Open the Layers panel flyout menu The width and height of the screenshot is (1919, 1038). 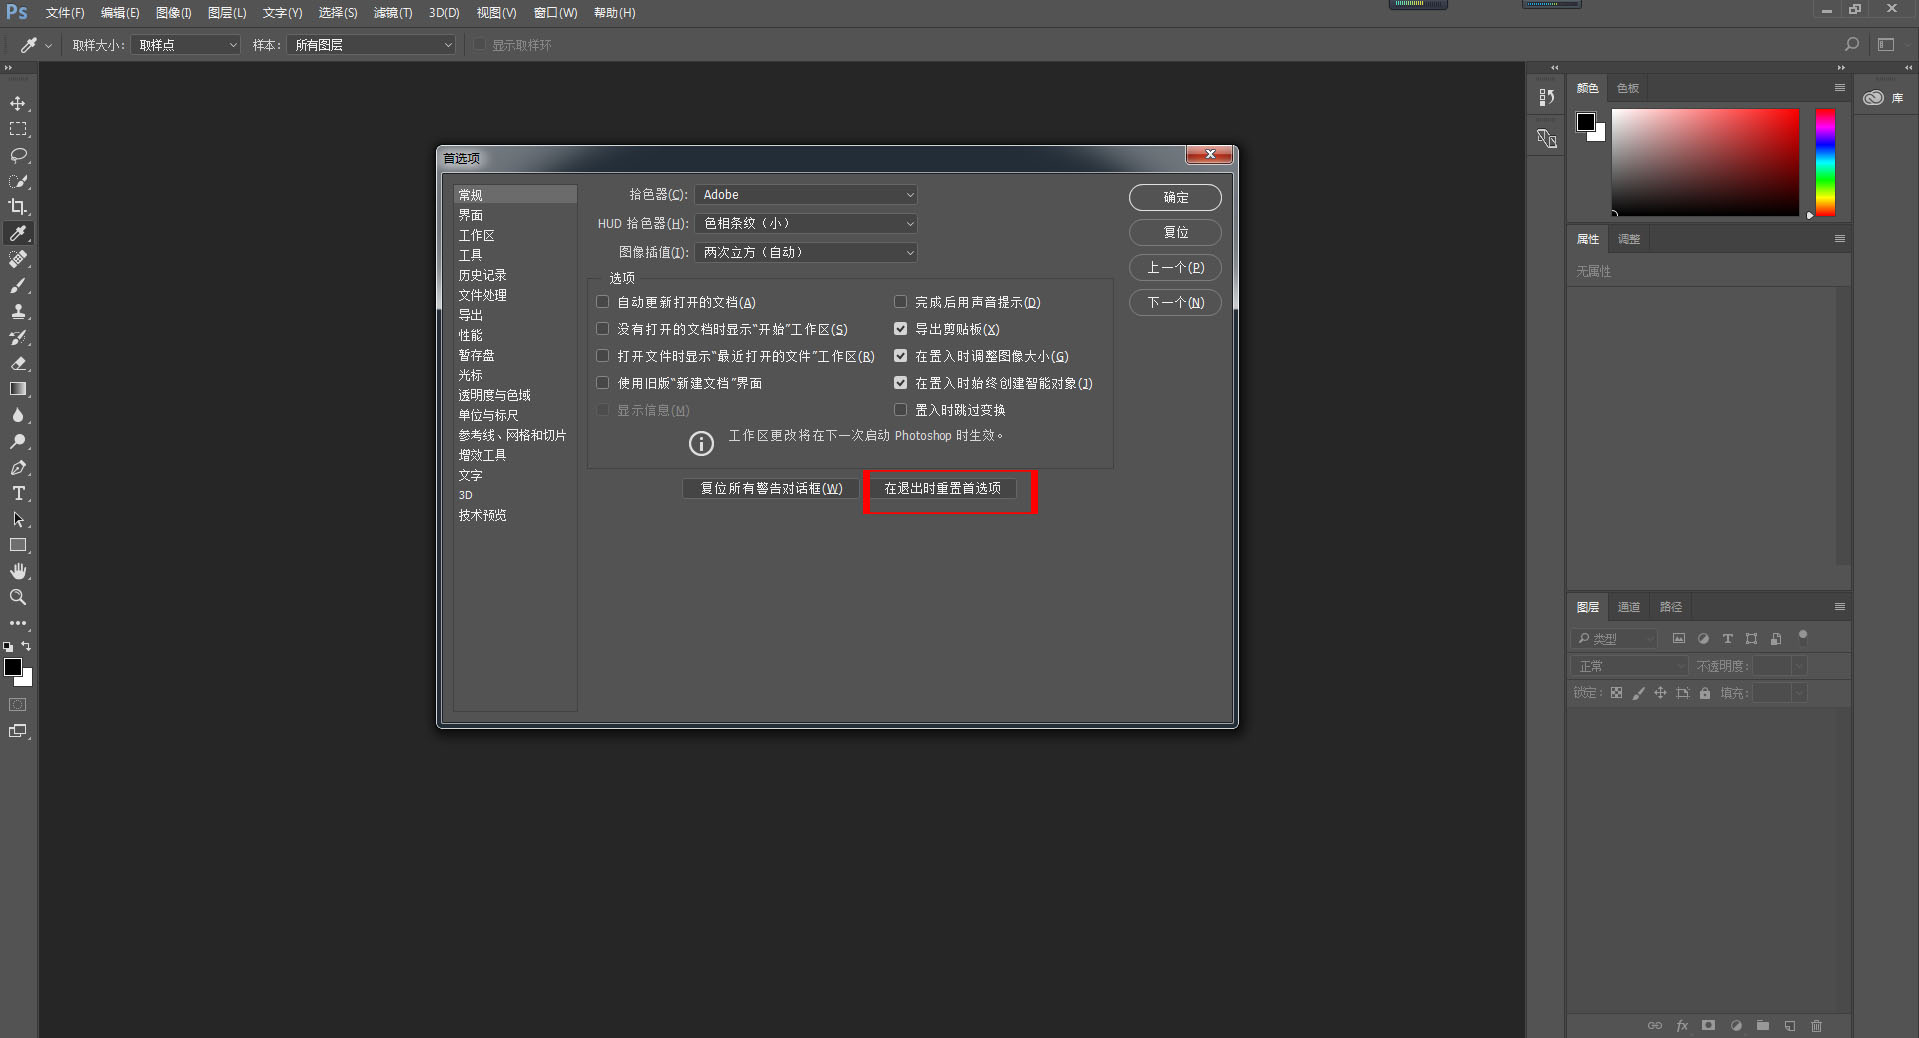tap(1839, 607)
